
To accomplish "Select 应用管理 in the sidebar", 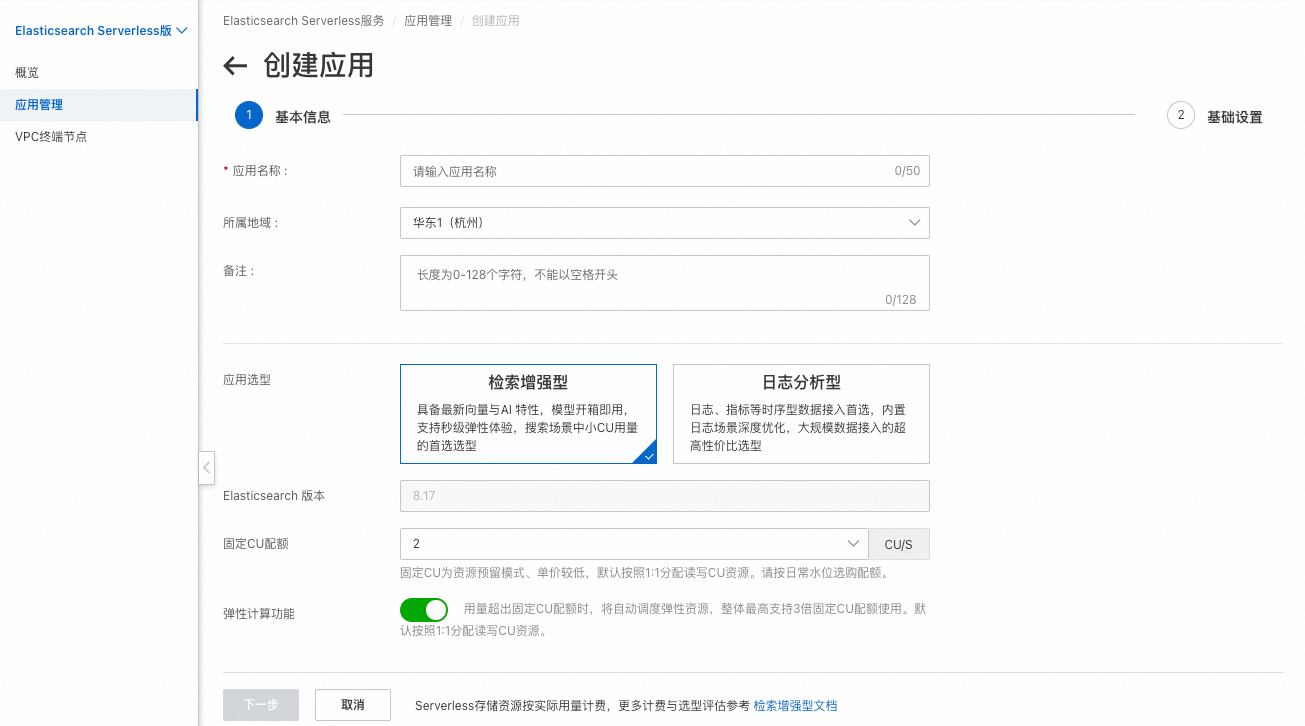I will (99, 105).
